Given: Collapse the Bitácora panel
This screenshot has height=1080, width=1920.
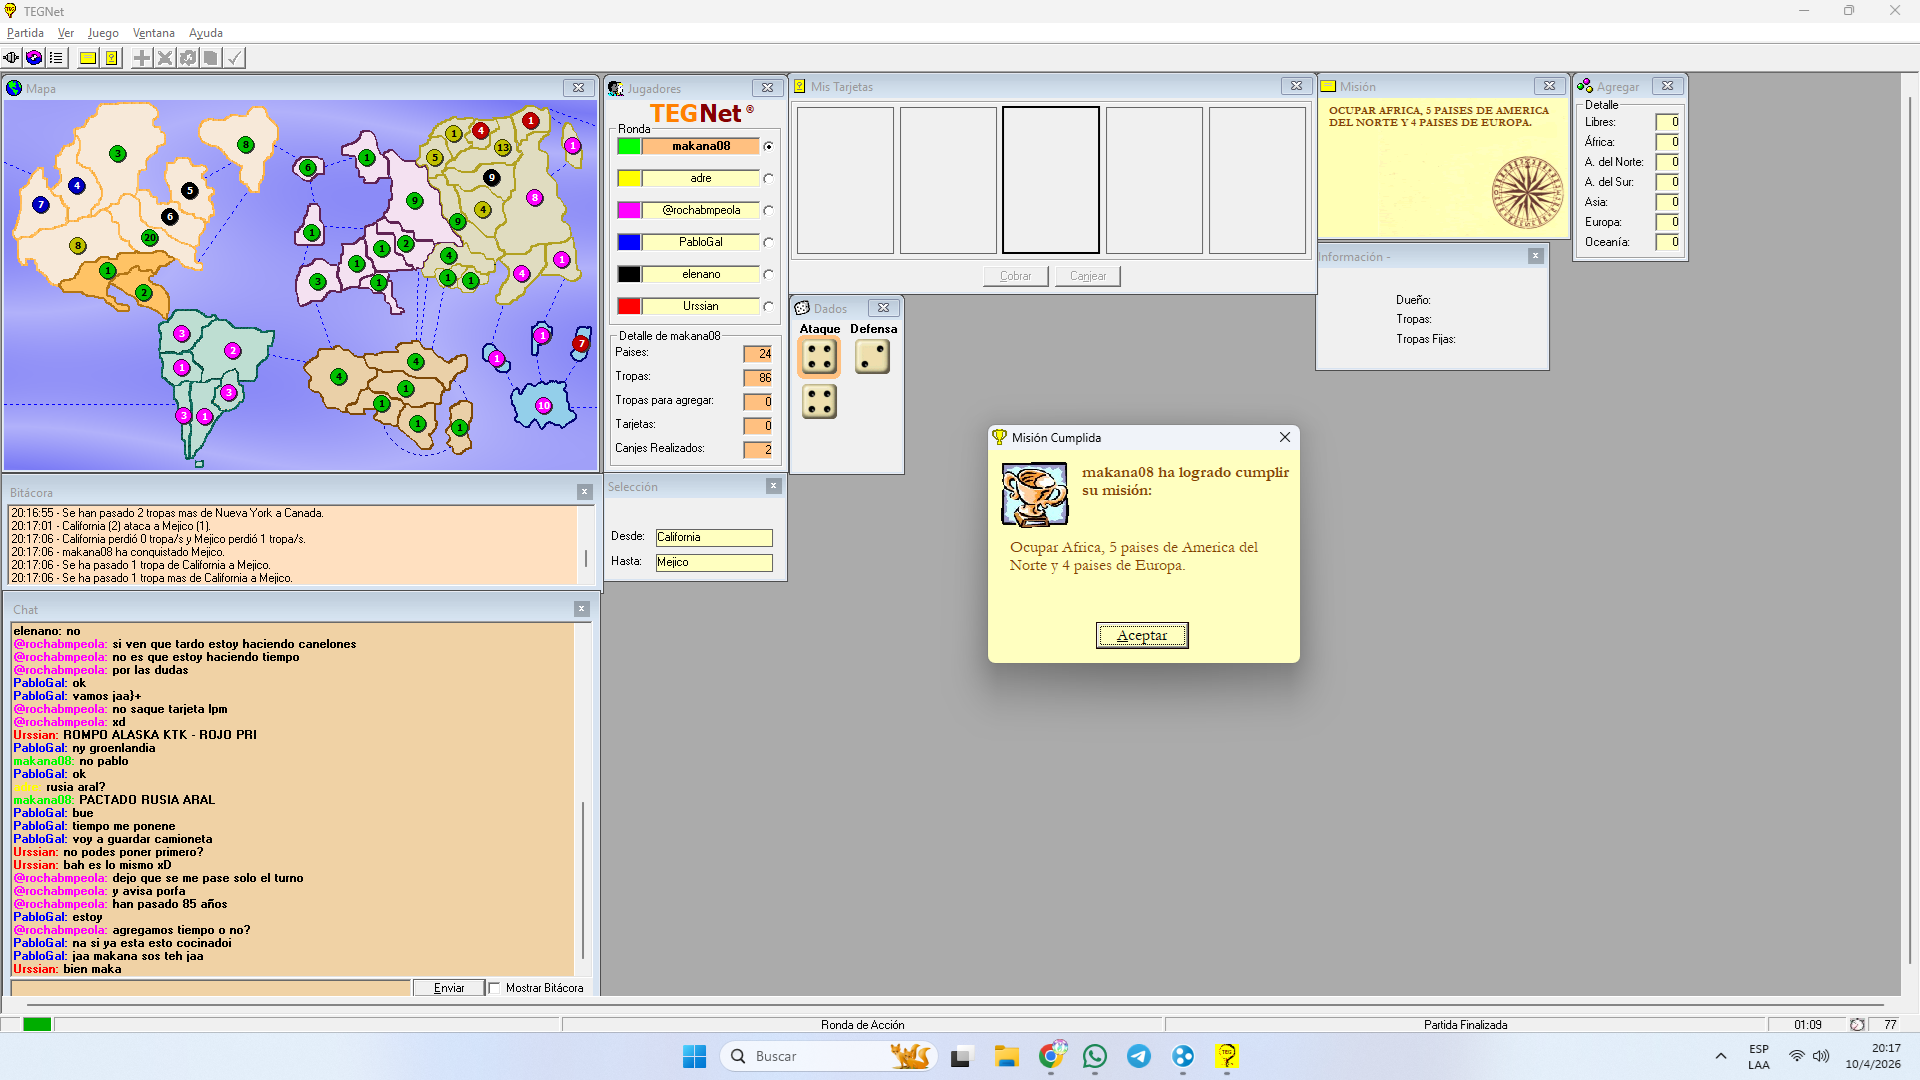Looking at the screenshot, I should (585, 492).
